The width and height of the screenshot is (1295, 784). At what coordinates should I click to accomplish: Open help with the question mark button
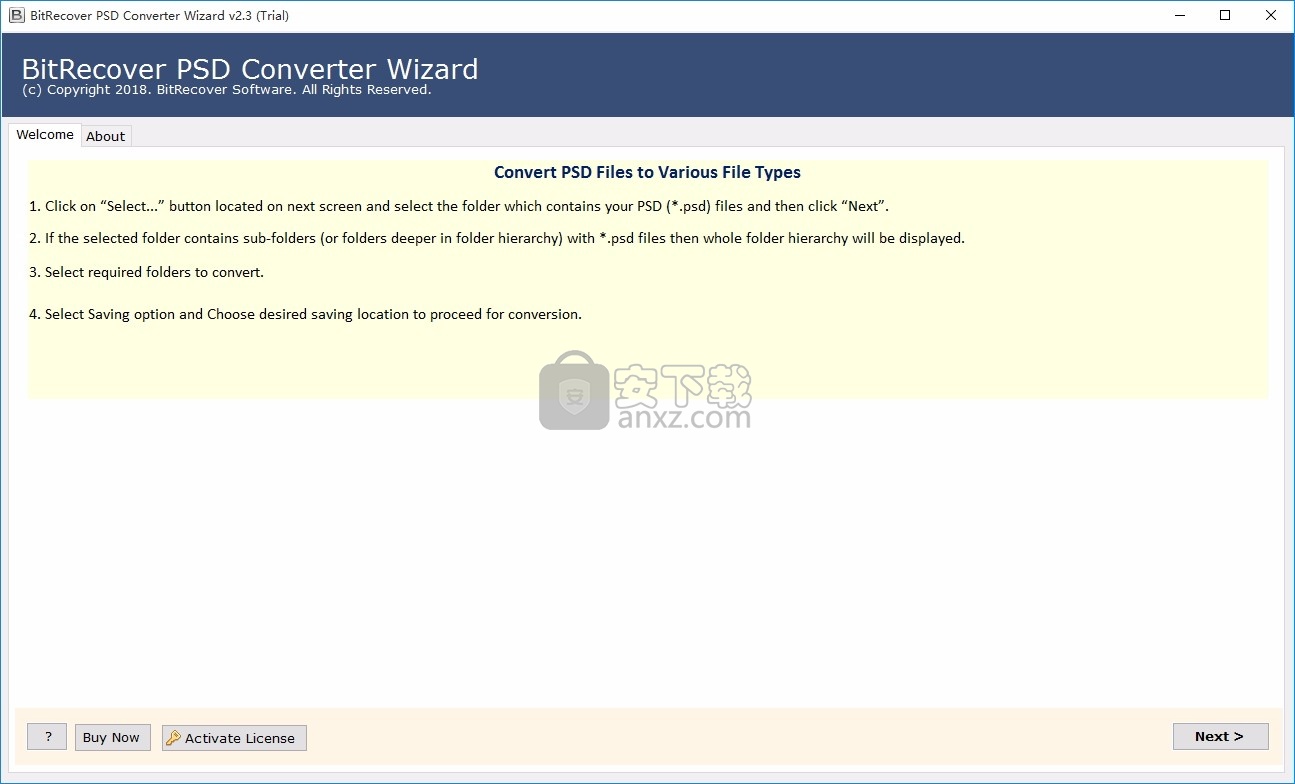(47, 737)
